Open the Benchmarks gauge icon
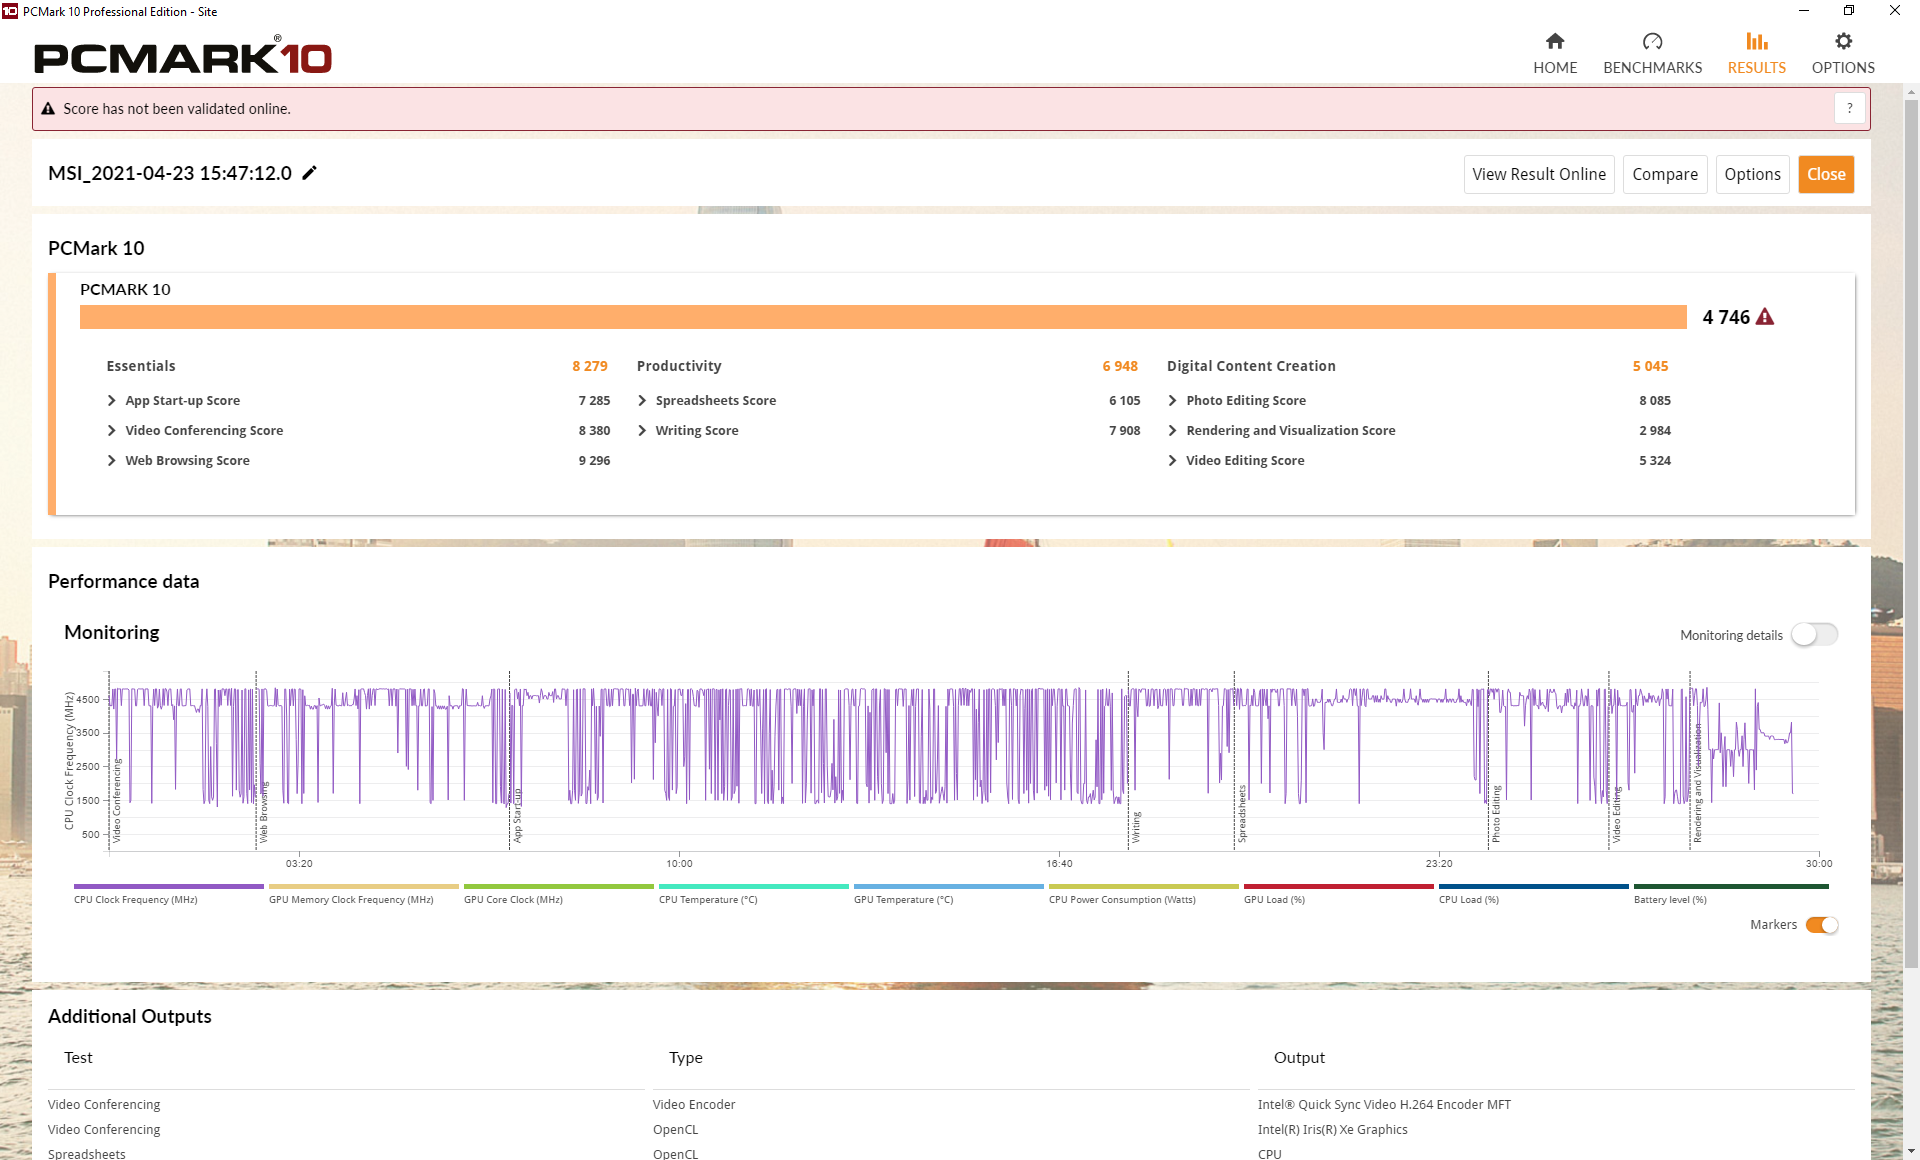This screenshot has height=1160, width=1920. click(x=1652, y=42)
